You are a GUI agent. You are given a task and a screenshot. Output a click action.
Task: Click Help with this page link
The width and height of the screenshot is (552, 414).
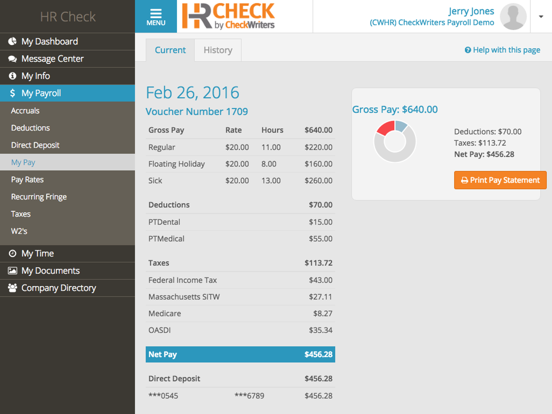502,50
